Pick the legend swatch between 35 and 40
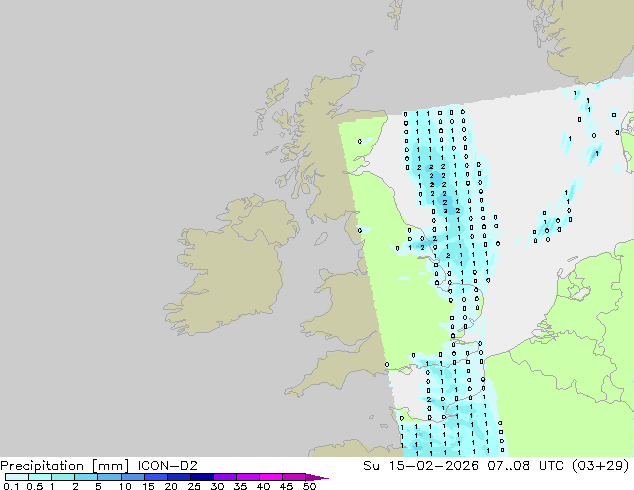The width and height of the screenshot is (634, 490). click(247, 477)
